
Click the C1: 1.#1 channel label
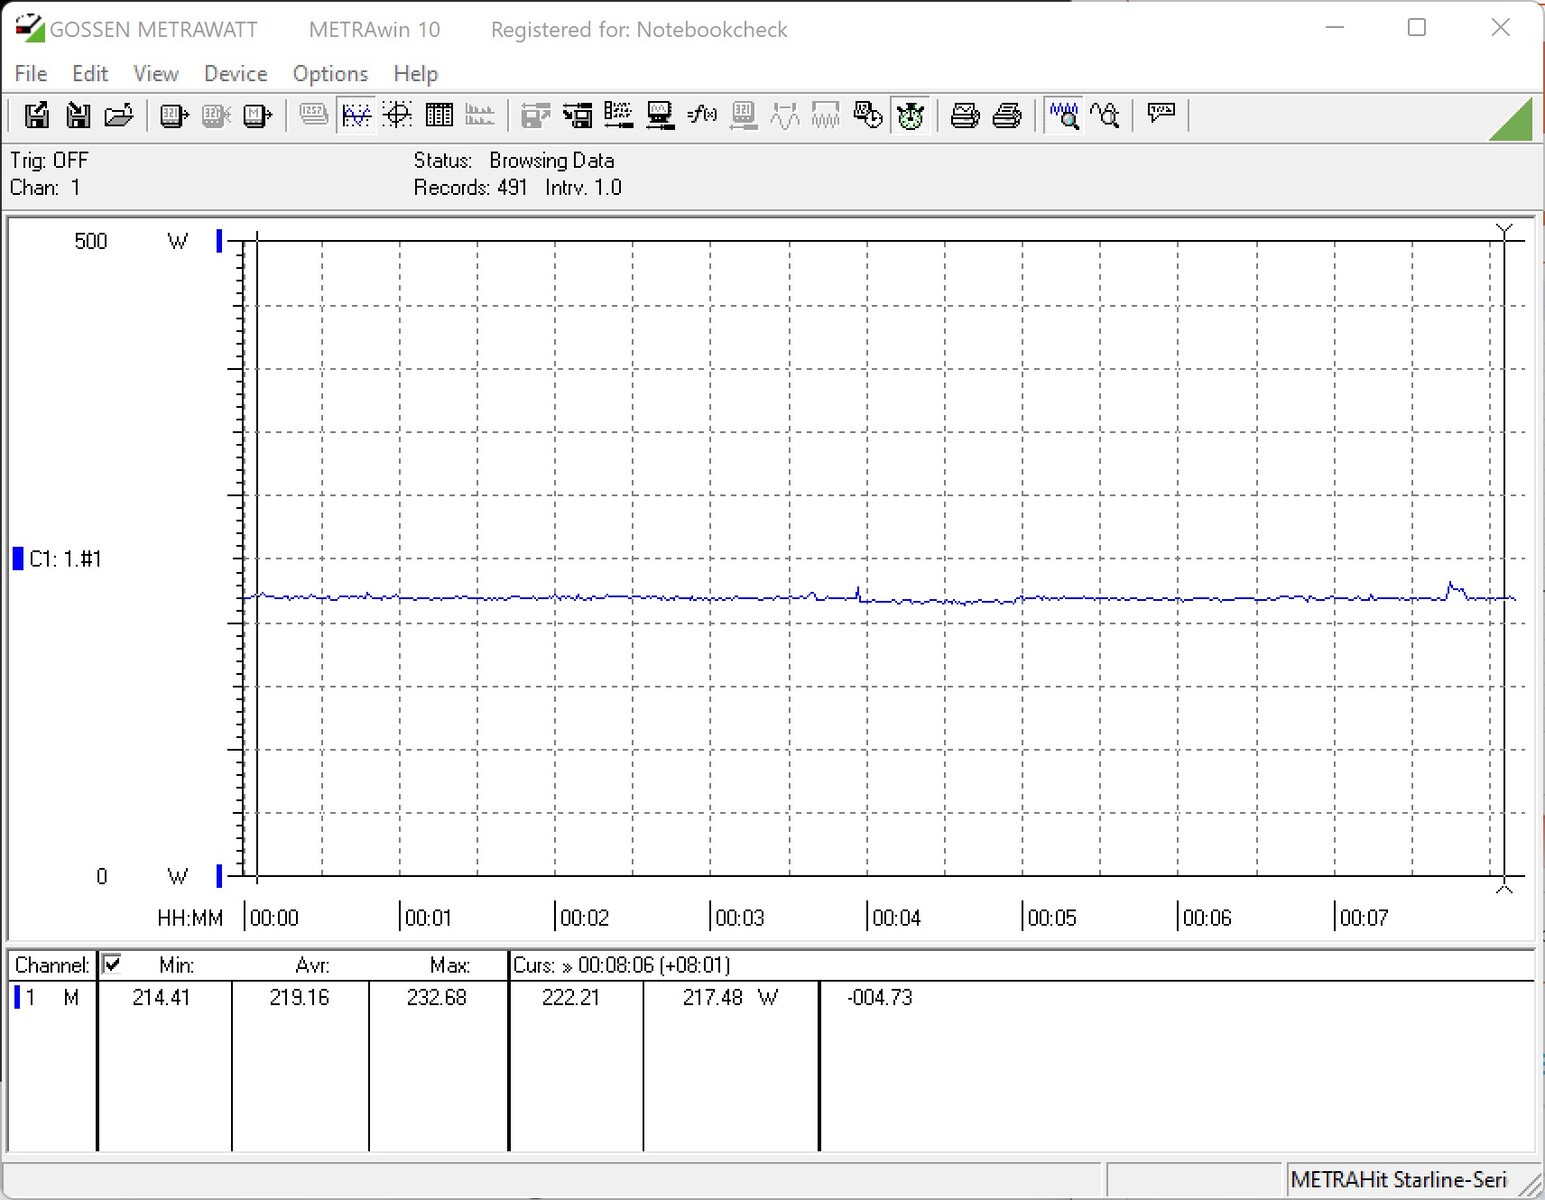[x=65, y=559]
